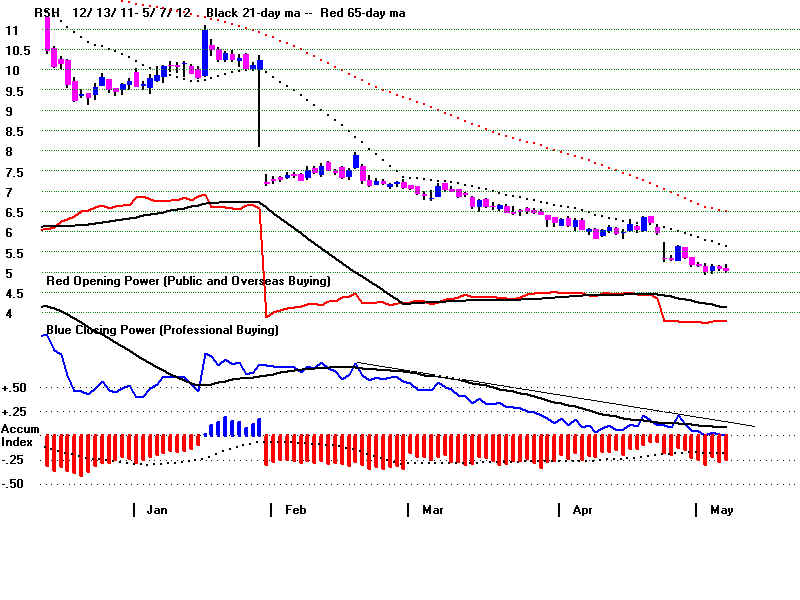Image resolution: width=800 pixels, height=600 pixels.
Task: Click the May month marker on time axis
Action: (x=721, y=510)
